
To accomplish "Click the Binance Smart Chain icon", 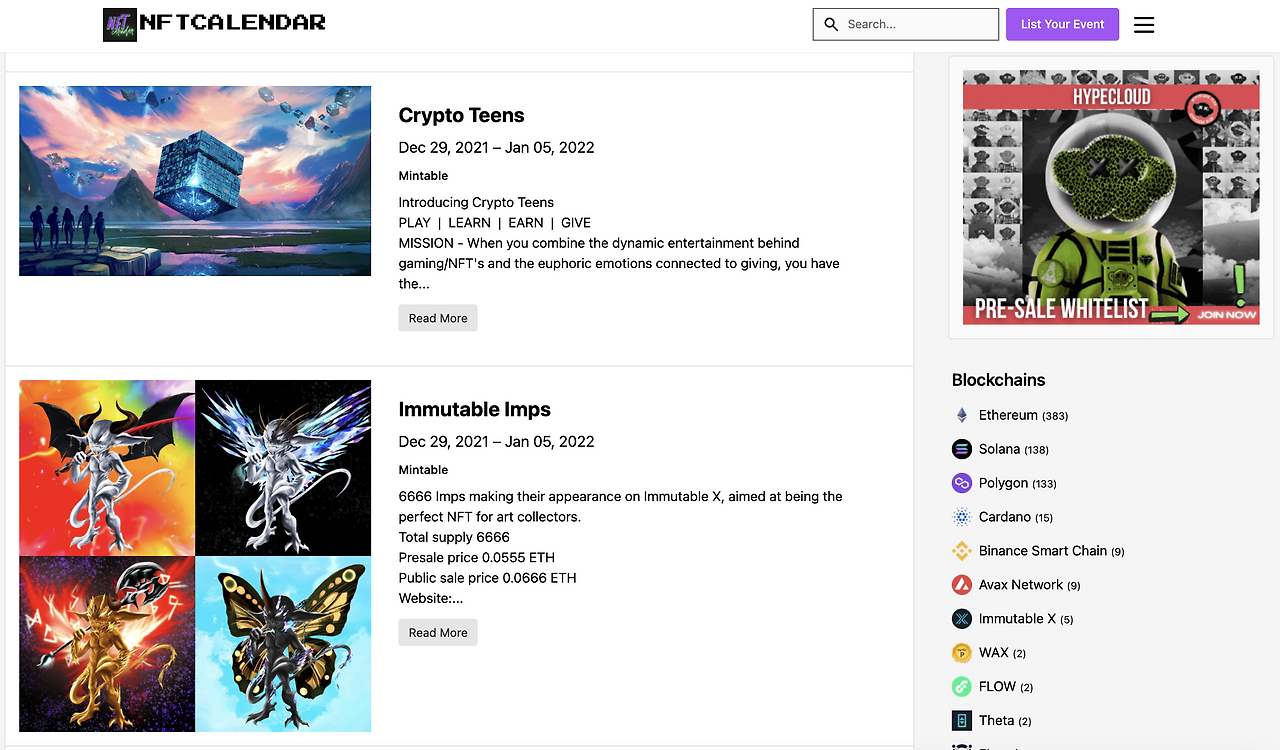I will pos(962,551).
